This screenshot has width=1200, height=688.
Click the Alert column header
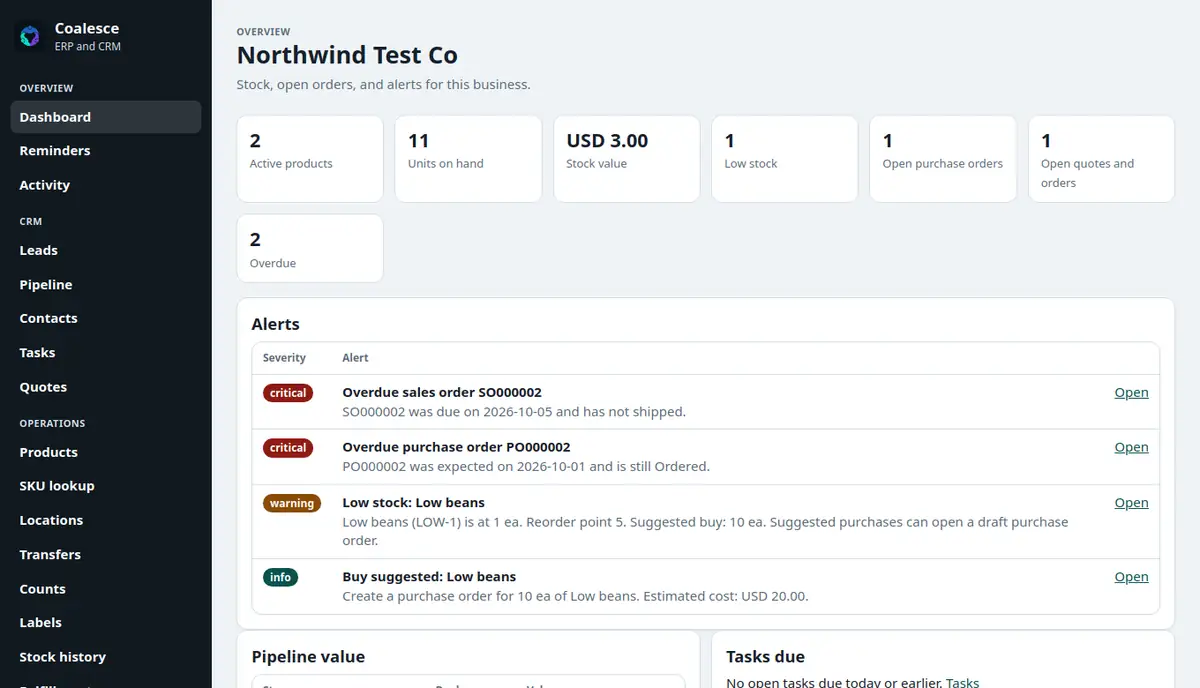[x=355, y=358]
